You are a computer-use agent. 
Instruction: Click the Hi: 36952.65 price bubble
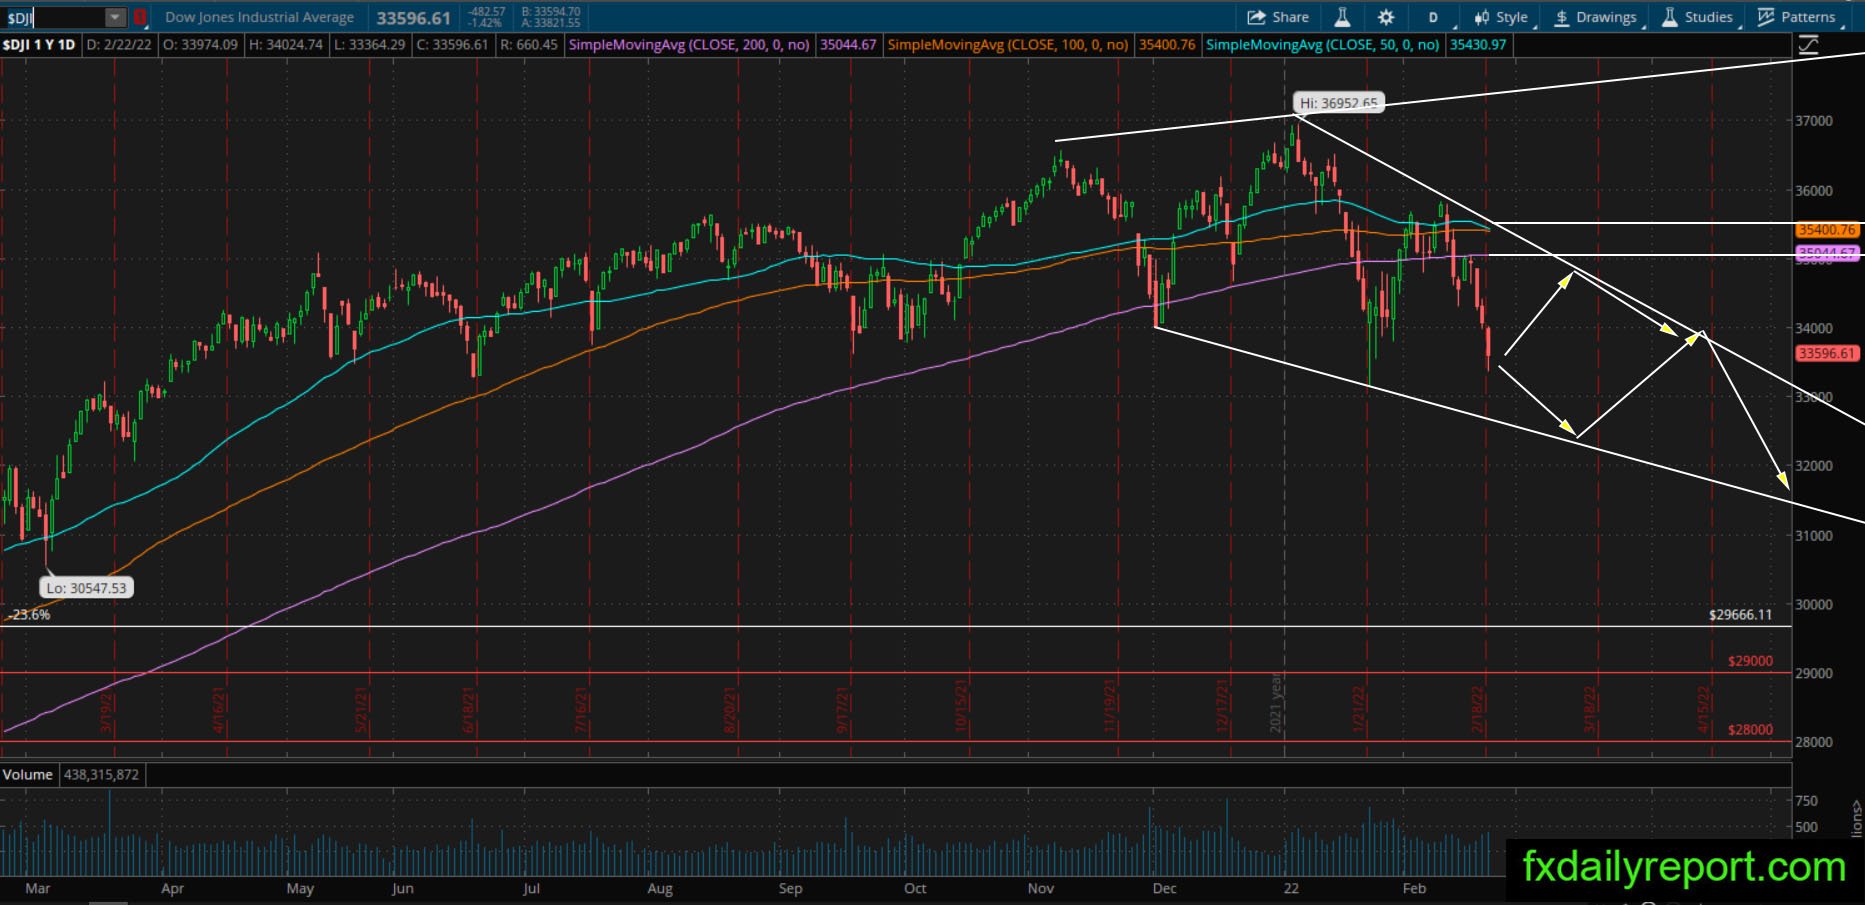coord(1338,103)
